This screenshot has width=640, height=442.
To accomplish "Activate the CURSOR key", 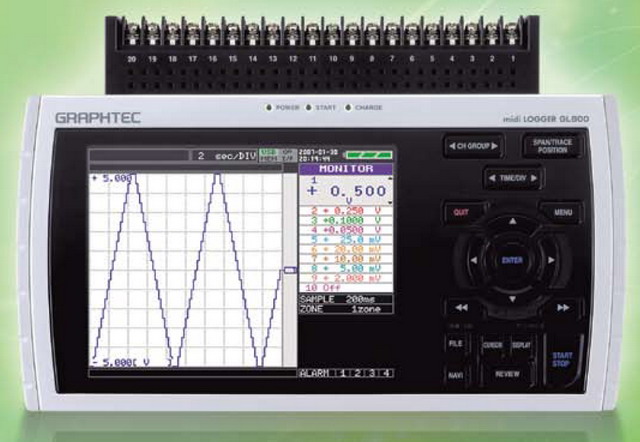I will 493,345.
